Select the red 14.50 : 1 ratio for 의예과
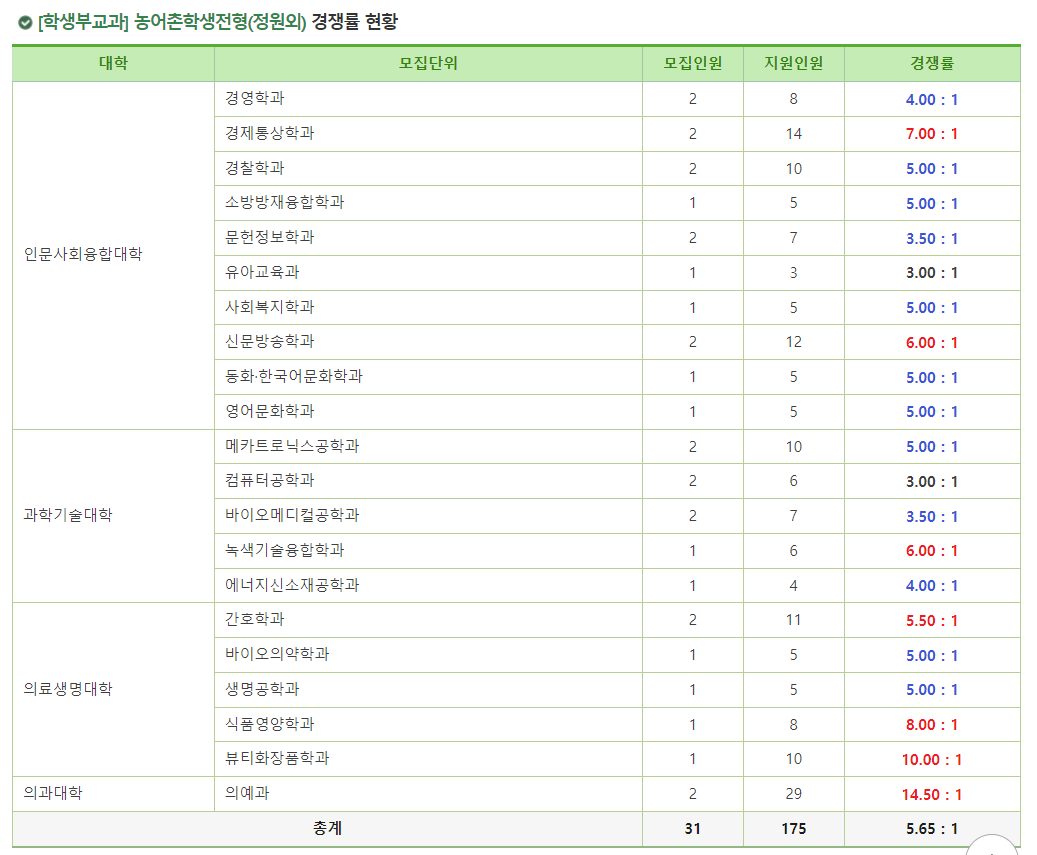 click(932, 795)
